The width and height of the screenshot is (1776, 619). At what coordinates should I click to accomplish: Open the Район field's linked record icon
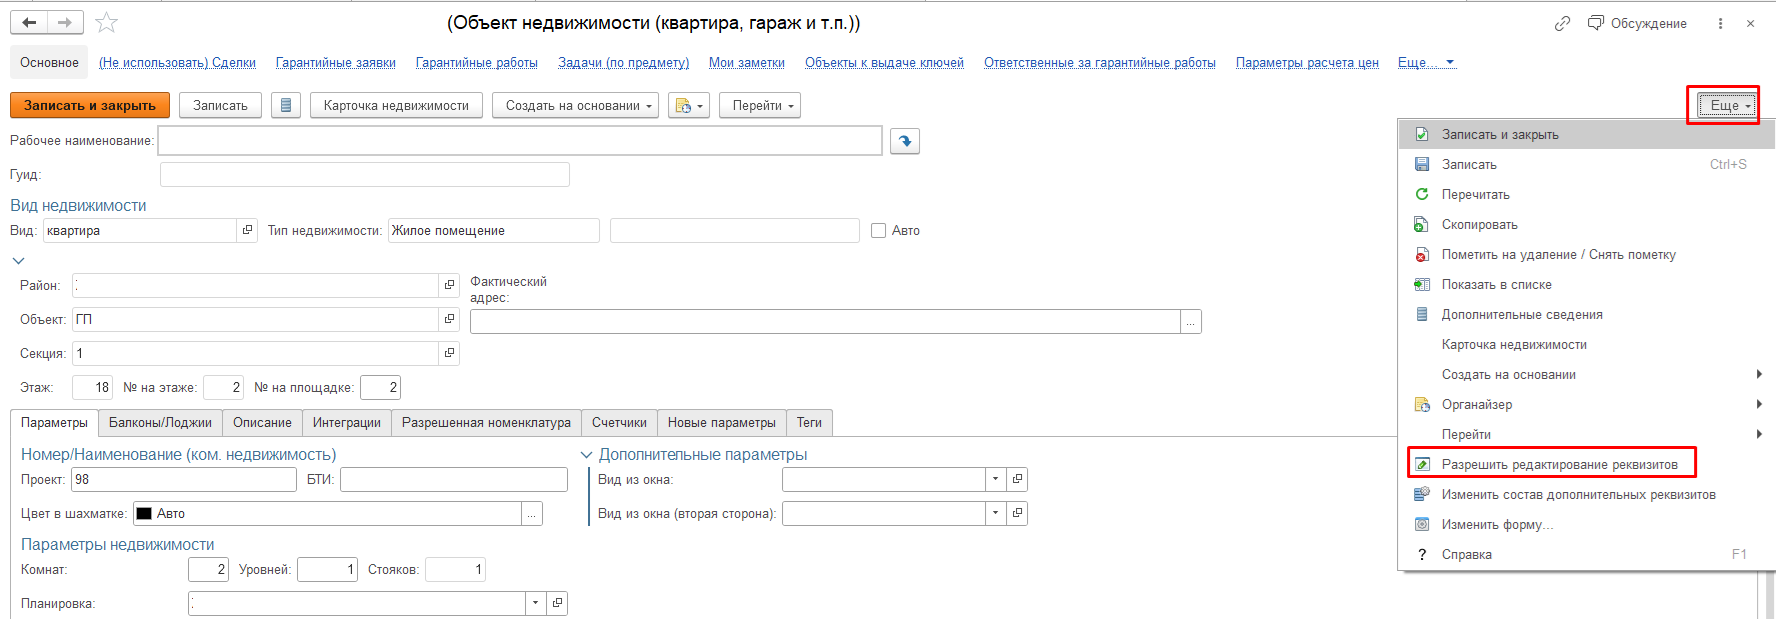449,285
